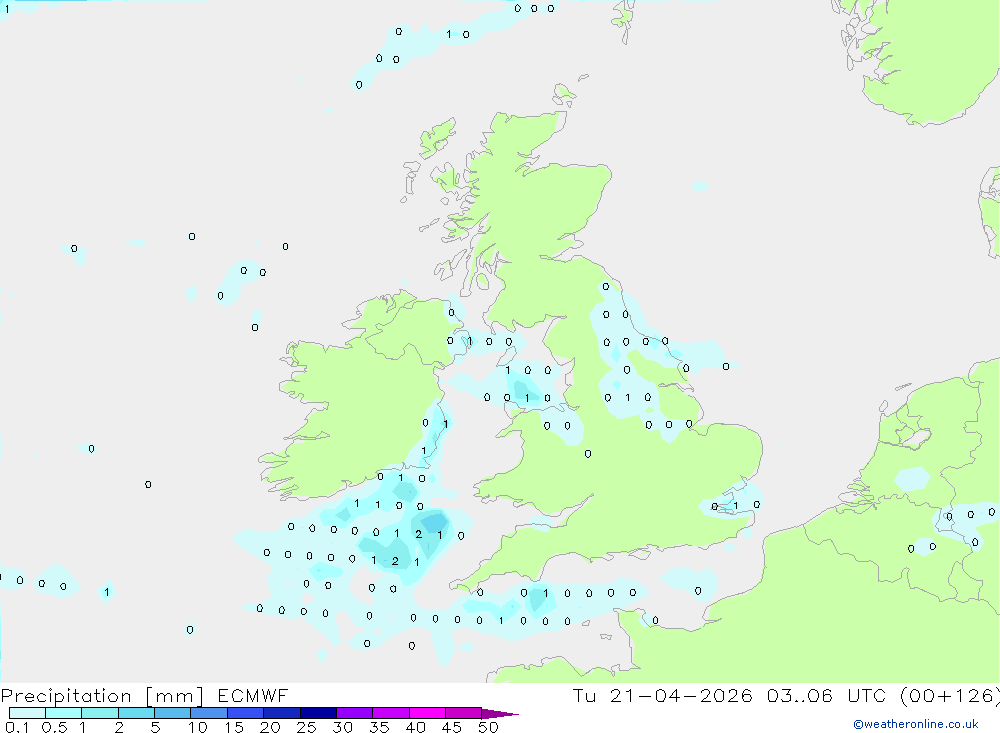Click the "Precipitation" title word
The image size is (1000, 733).
coord(66,696)
